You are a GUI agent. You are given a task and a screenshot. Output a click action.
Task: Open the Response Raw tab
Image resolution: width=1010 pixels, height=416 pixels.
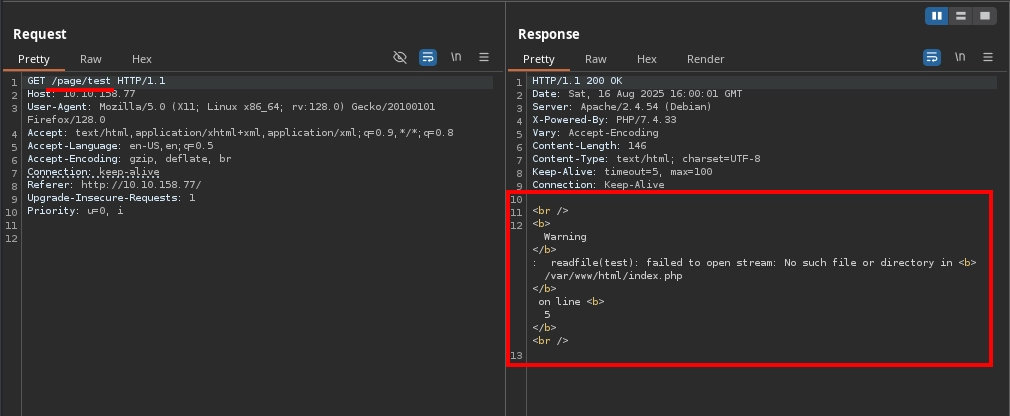[596, 59]
